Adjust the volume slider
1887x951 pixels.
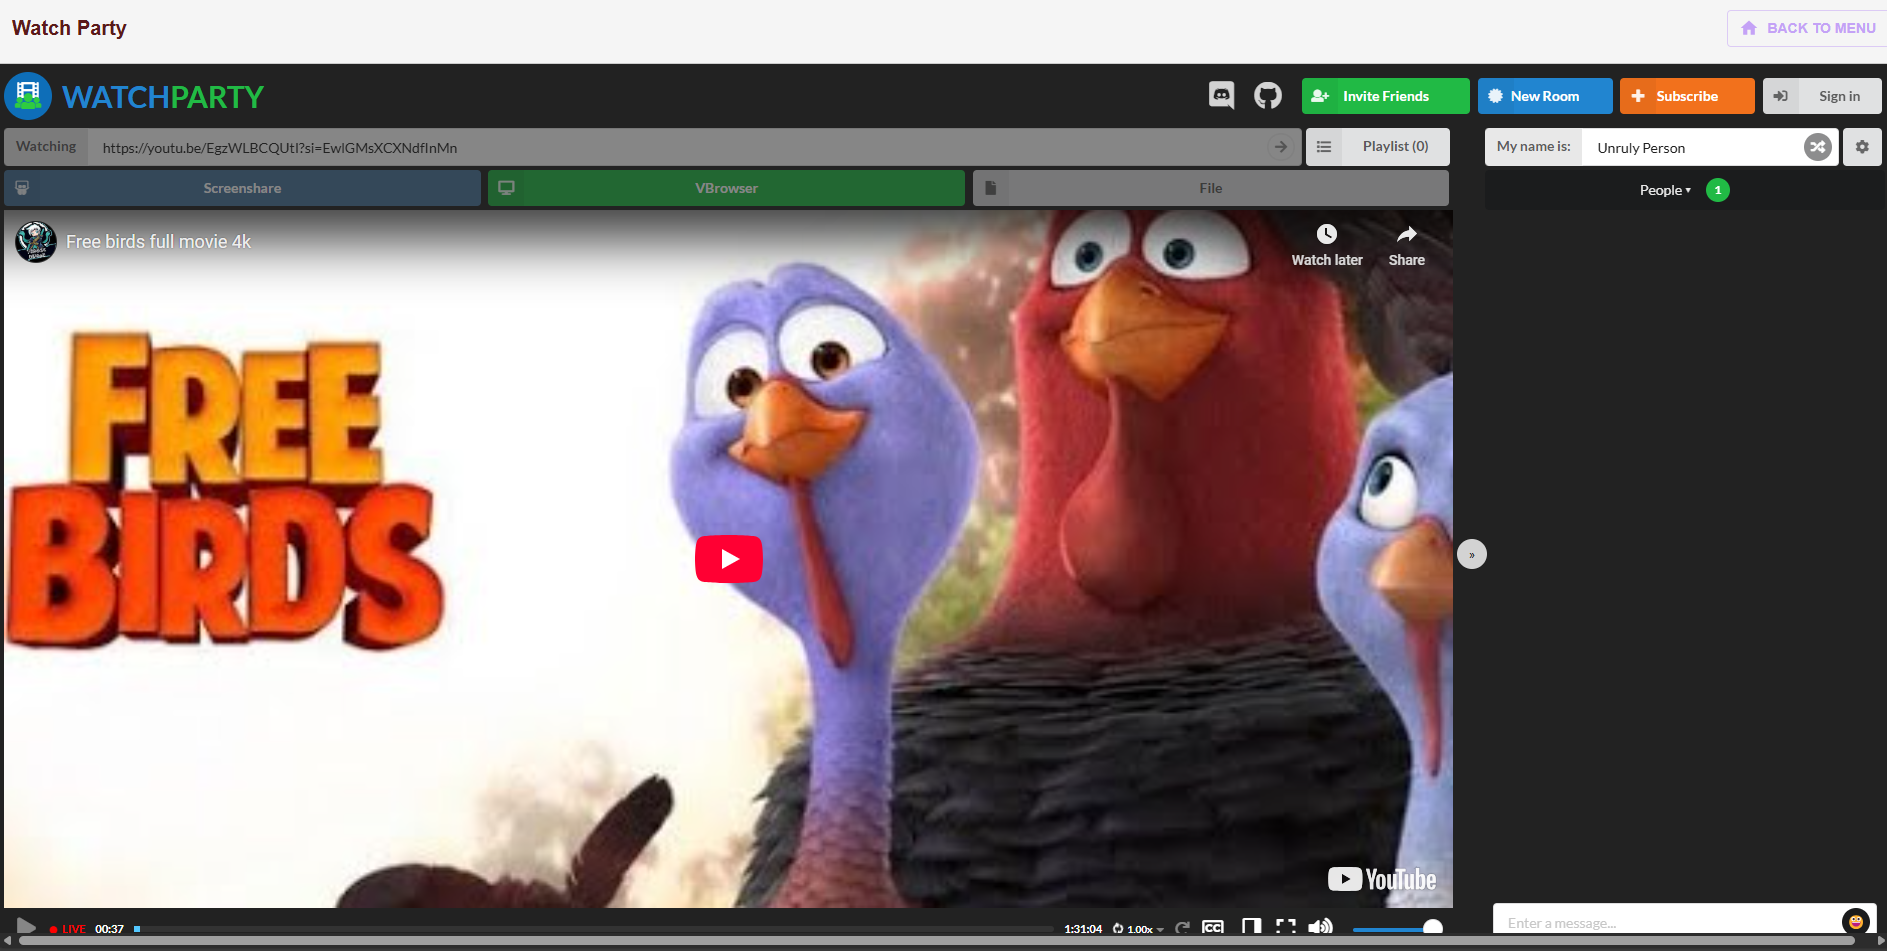pos(1397,929)
